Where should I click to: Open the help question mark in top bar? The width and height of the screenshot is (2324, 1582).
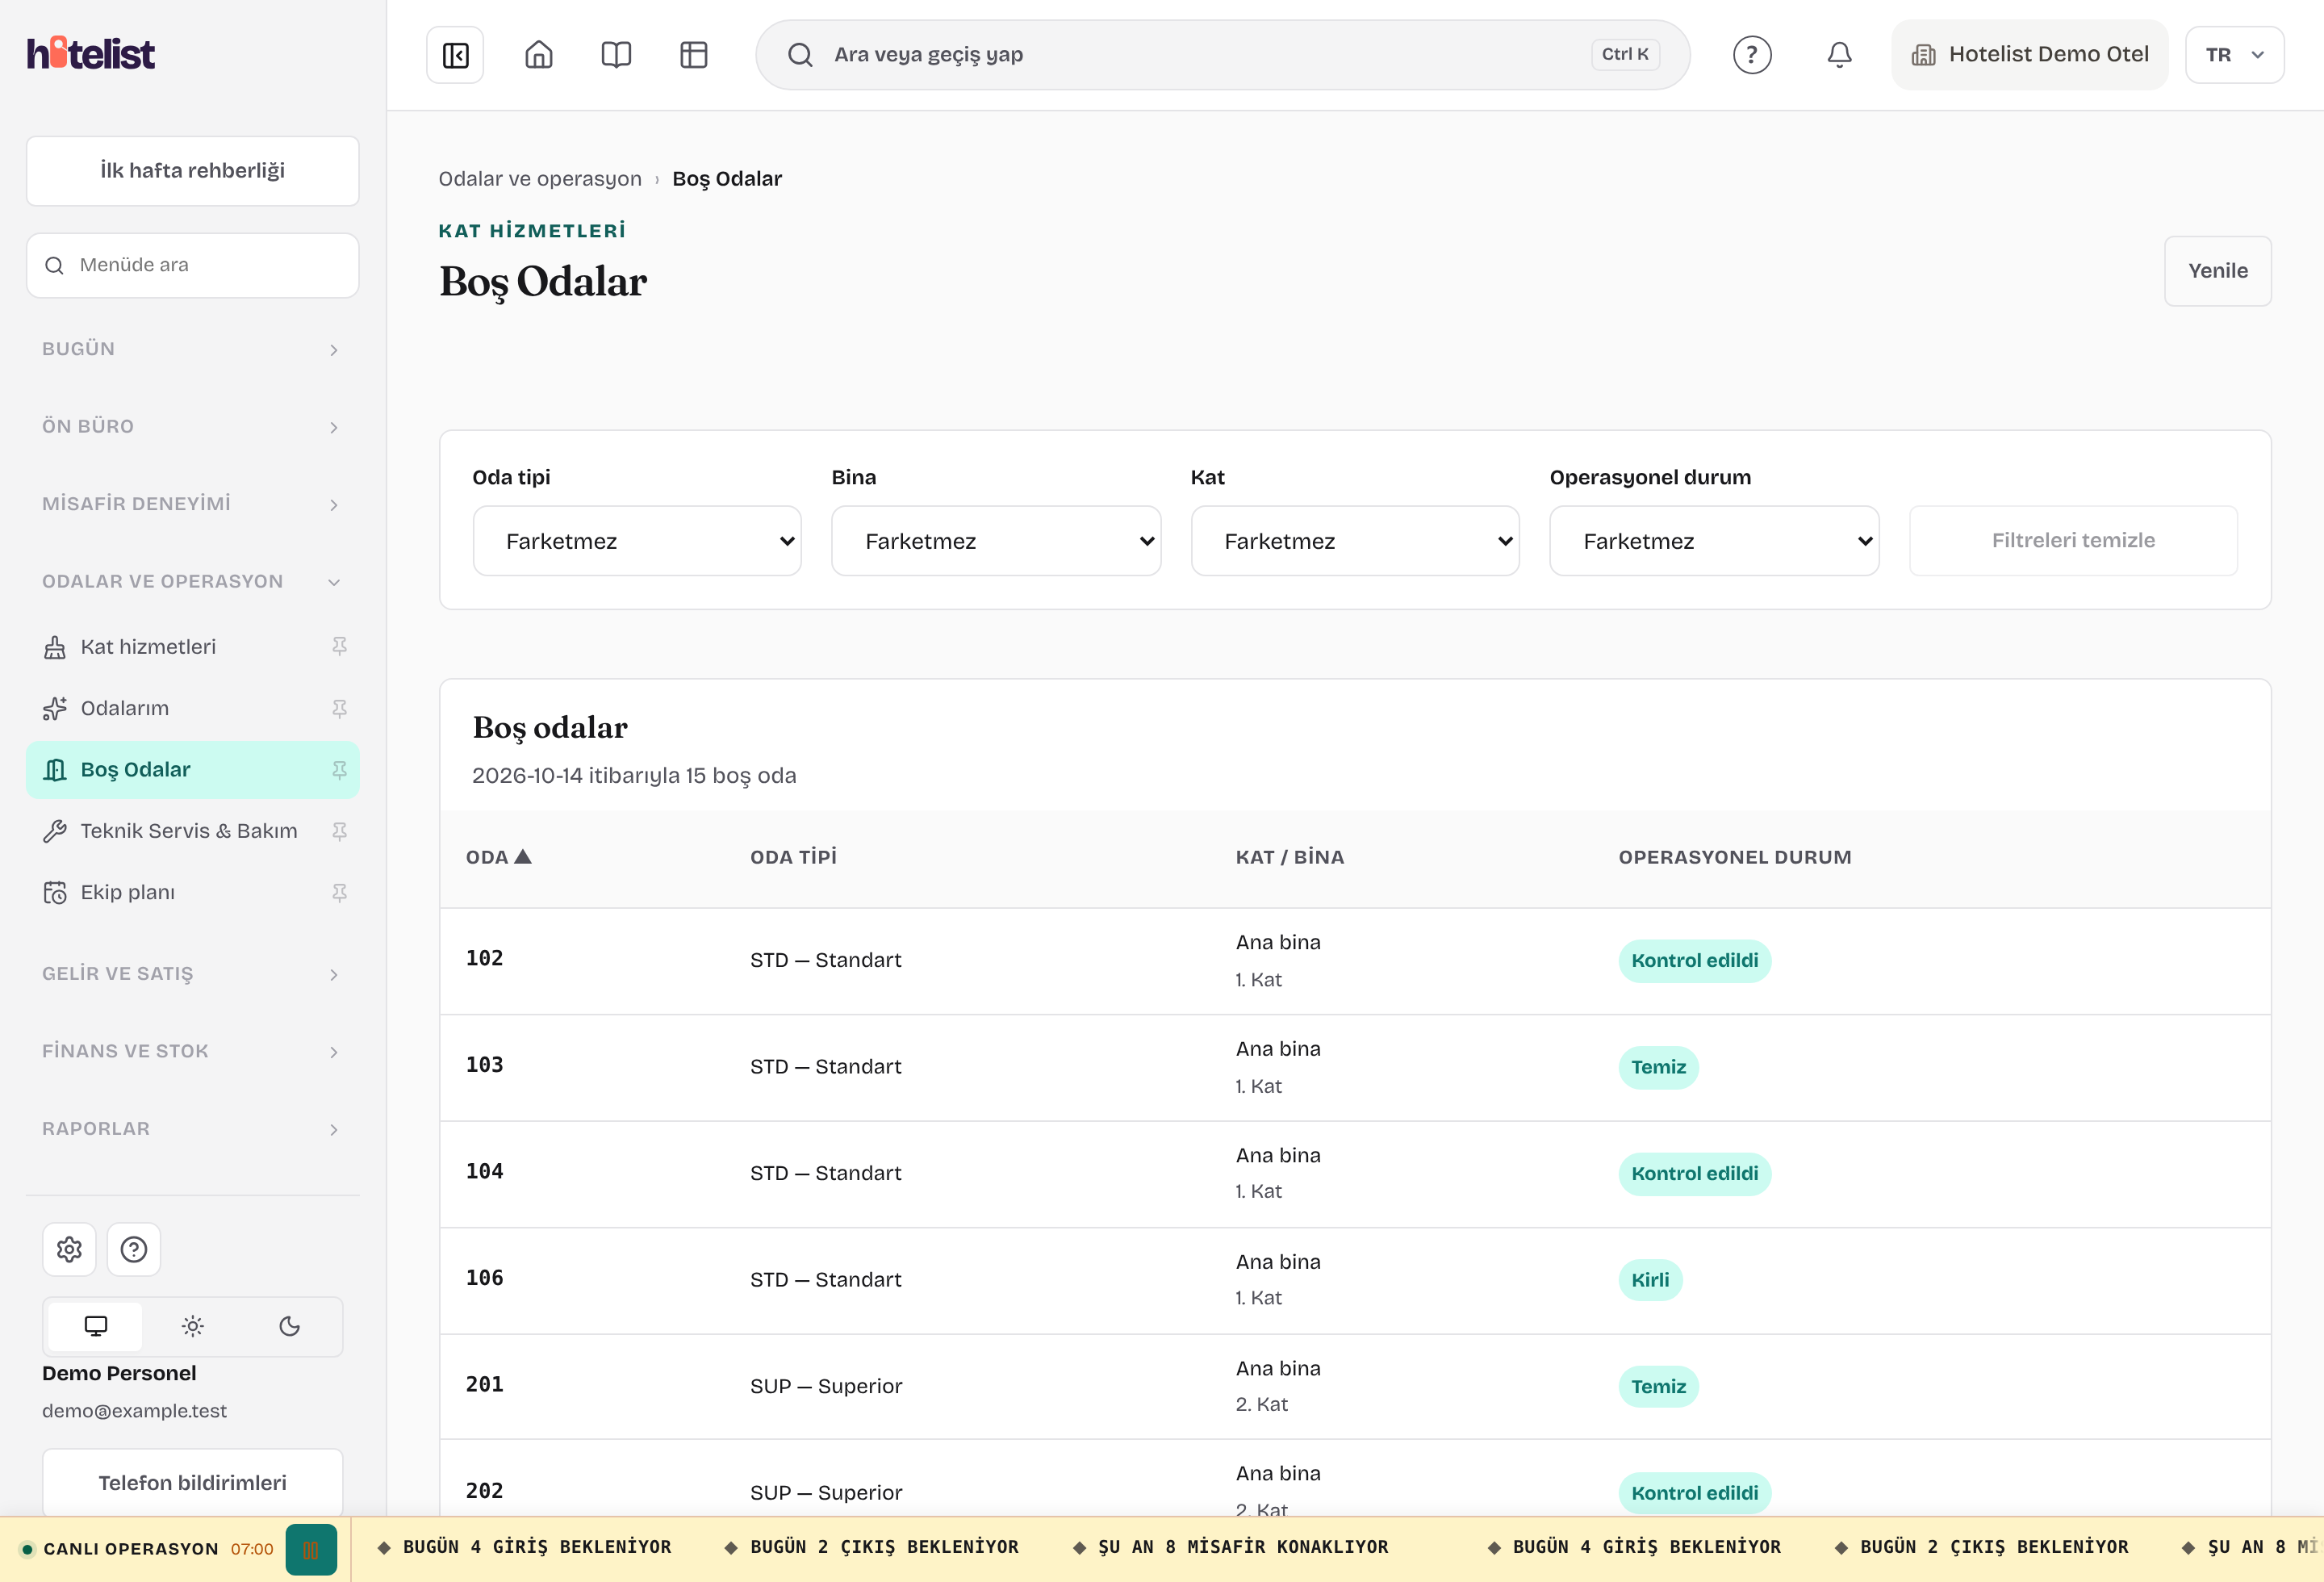(1752, 55)
